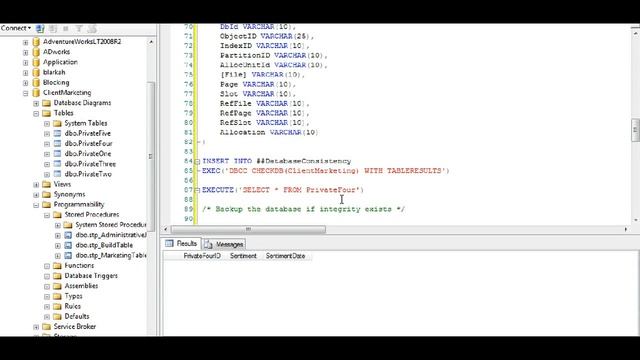Click the Types folder icon
Viewport: 640px width, 360px height.
point(58,296)
